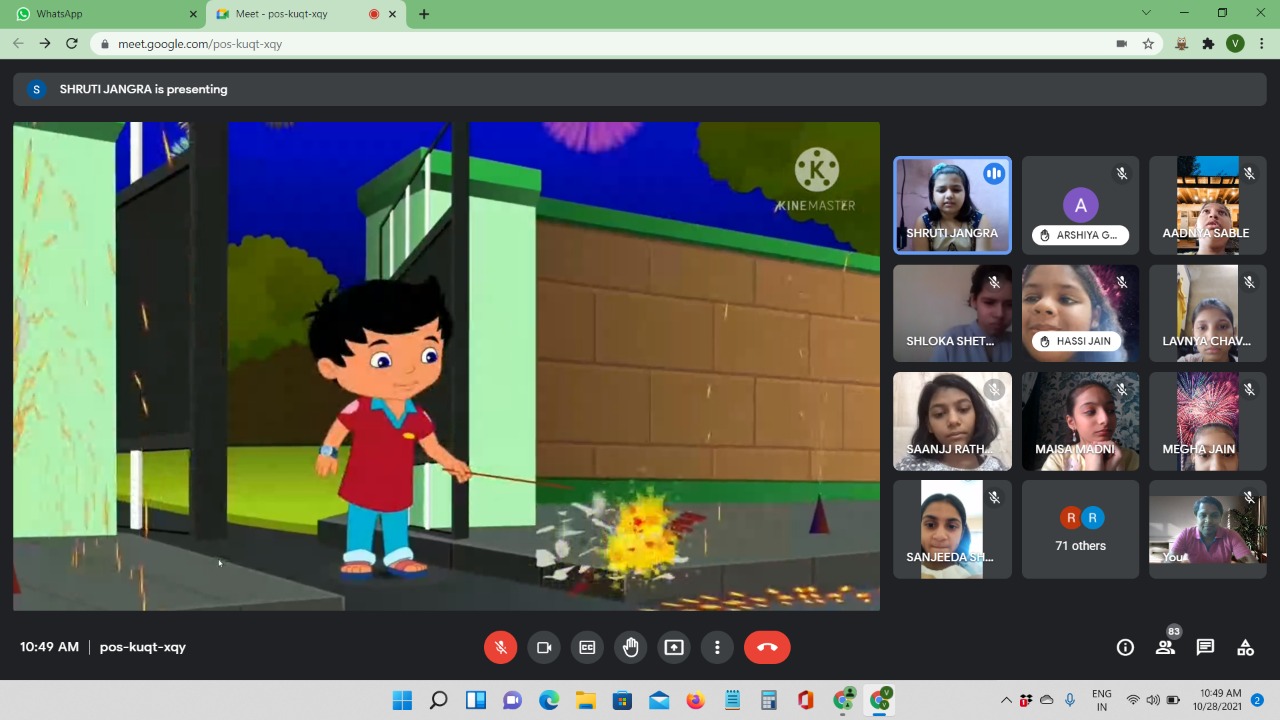1280x720 pixels.
Task: Open the notification badge showing 2
Action: (x=1257, y=700)
